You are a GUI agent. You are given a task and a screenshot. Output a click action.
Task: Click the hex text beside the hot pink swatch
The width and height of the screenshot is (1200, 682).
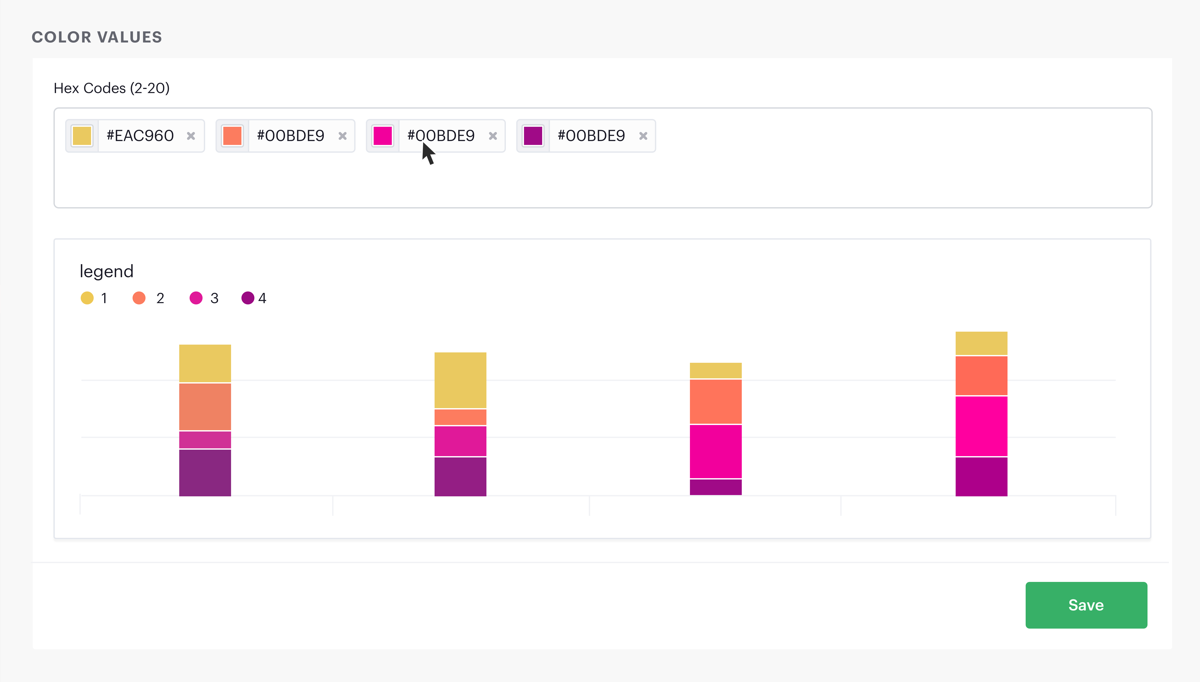(441, 136)
